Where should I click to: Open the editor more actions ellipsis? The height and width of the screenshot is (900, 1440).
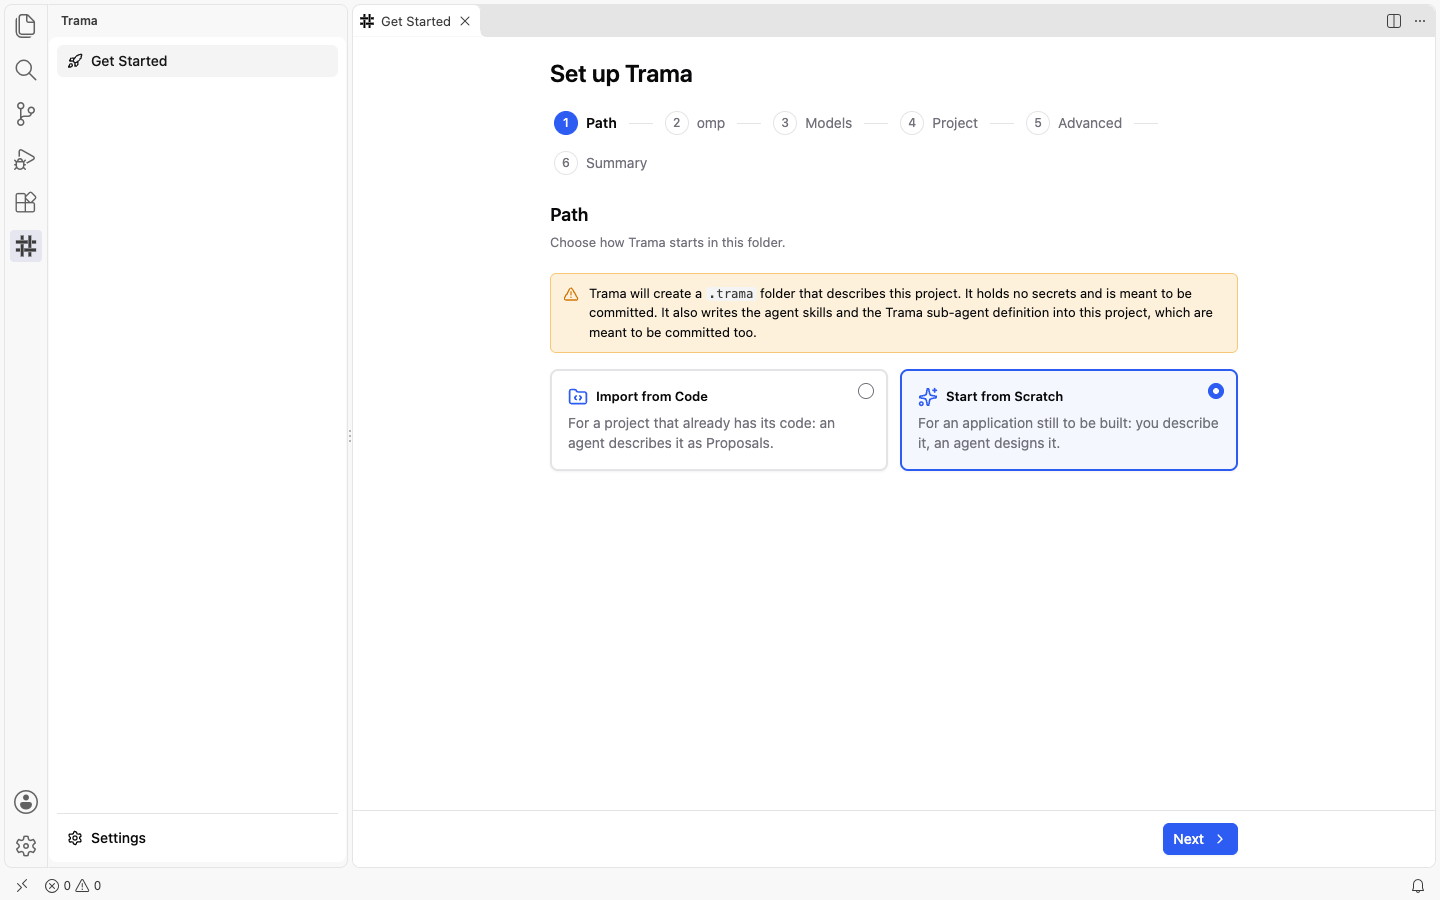pos(1420,21)
